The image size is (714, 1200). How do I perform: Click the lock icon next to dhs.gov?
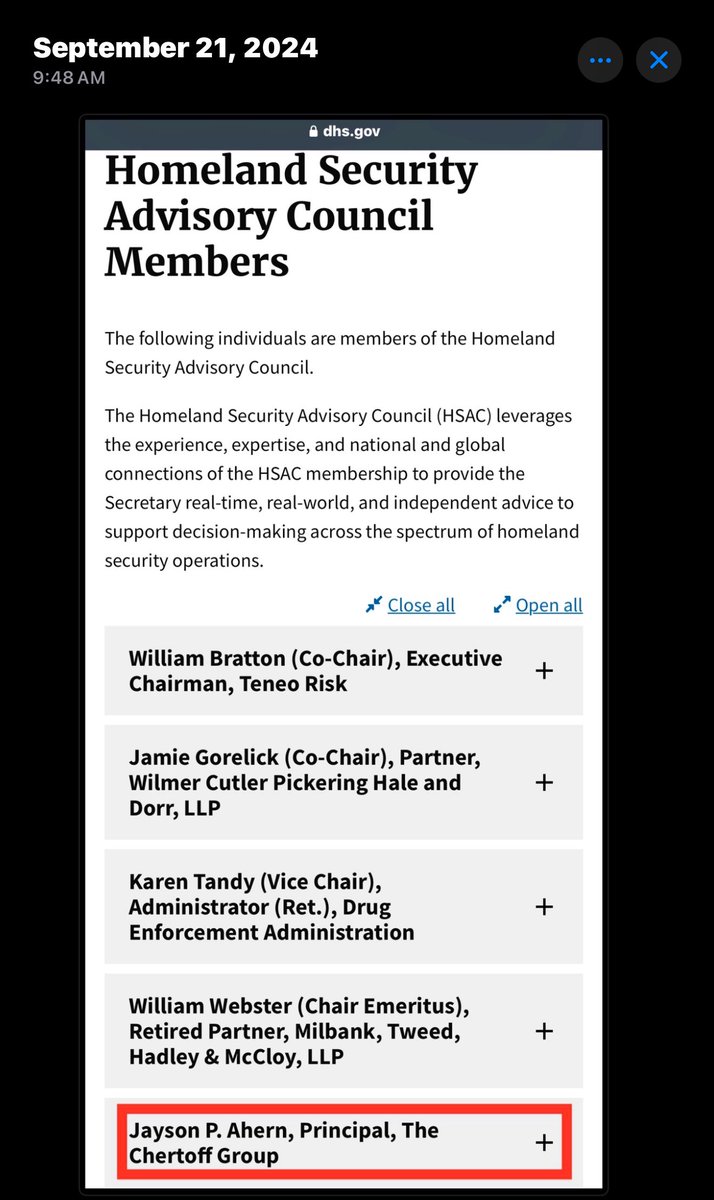(313, 131)
